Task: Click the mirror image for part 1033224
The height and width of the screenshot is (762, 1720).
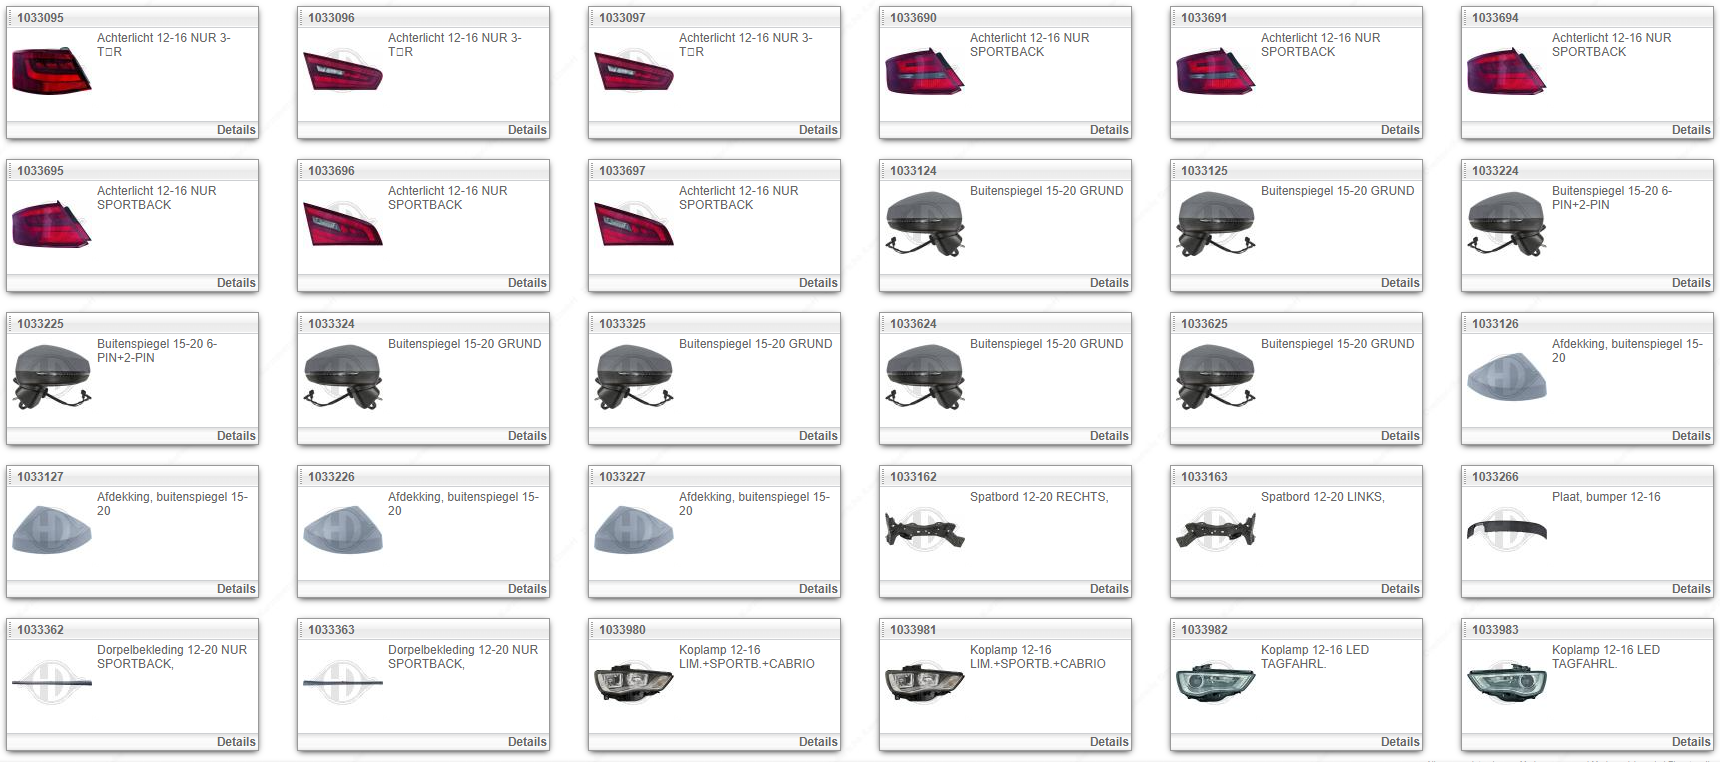Action: point(1506,224)
